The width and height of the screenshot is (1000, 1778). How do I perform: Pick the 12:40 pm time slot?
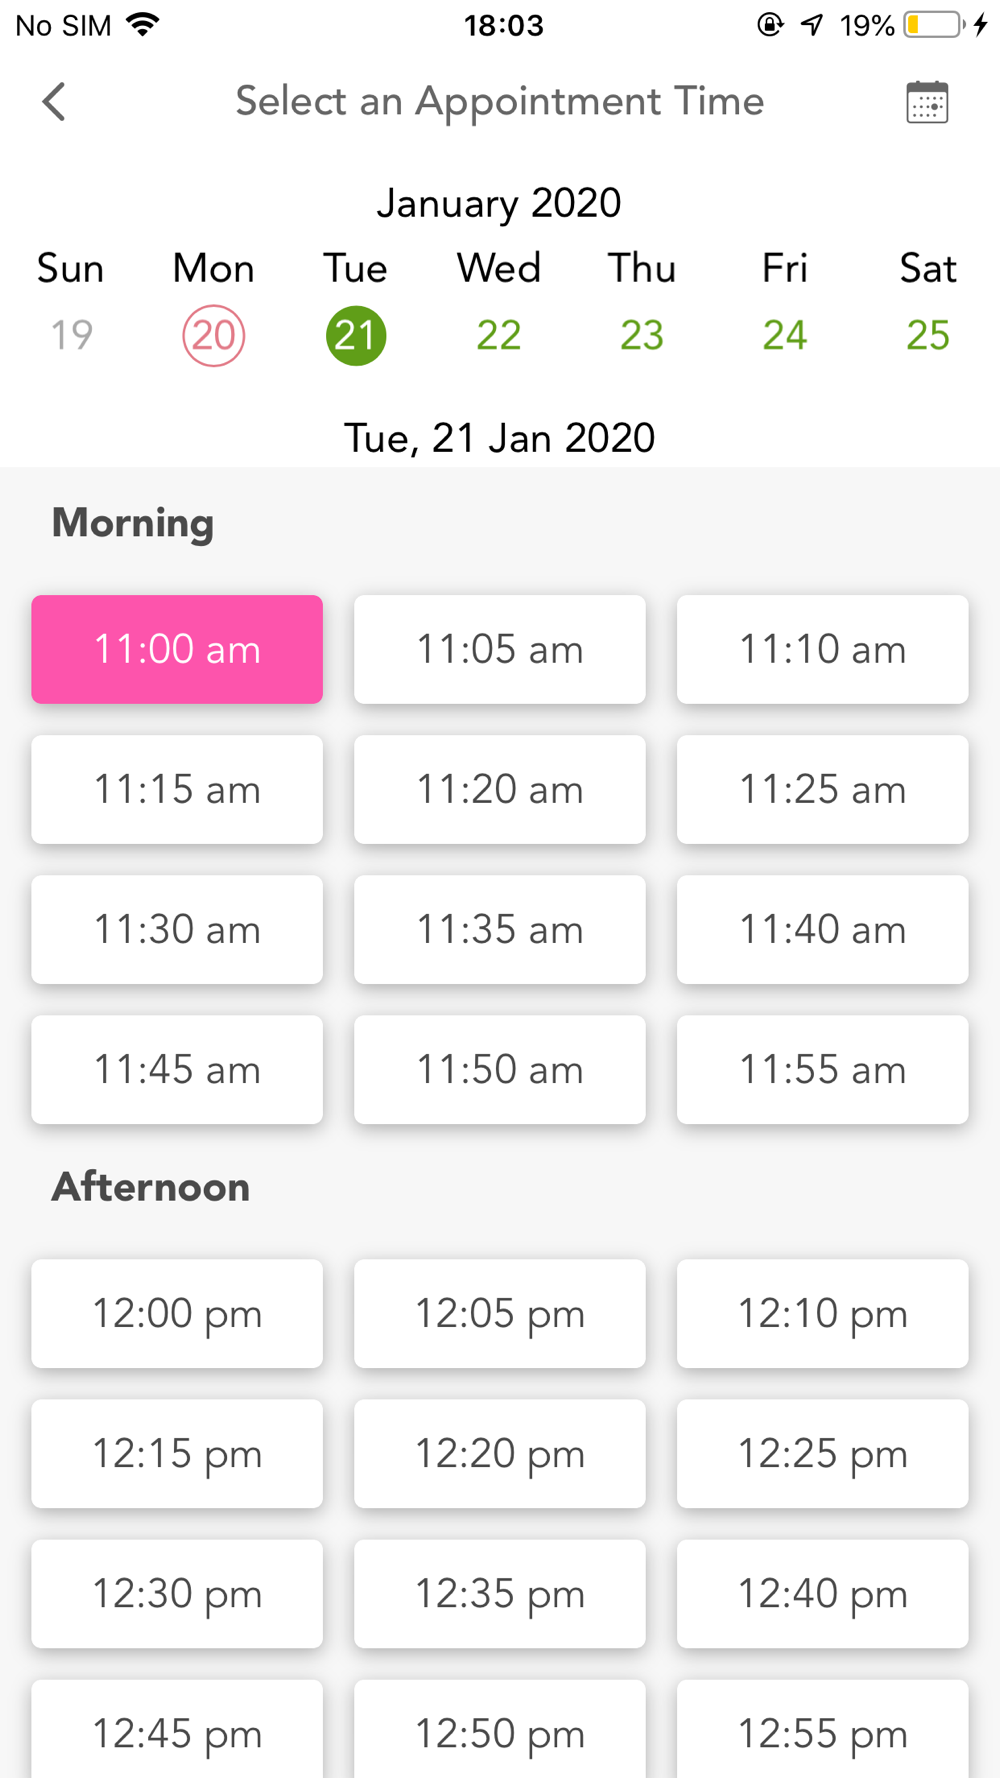(823, 1593)
